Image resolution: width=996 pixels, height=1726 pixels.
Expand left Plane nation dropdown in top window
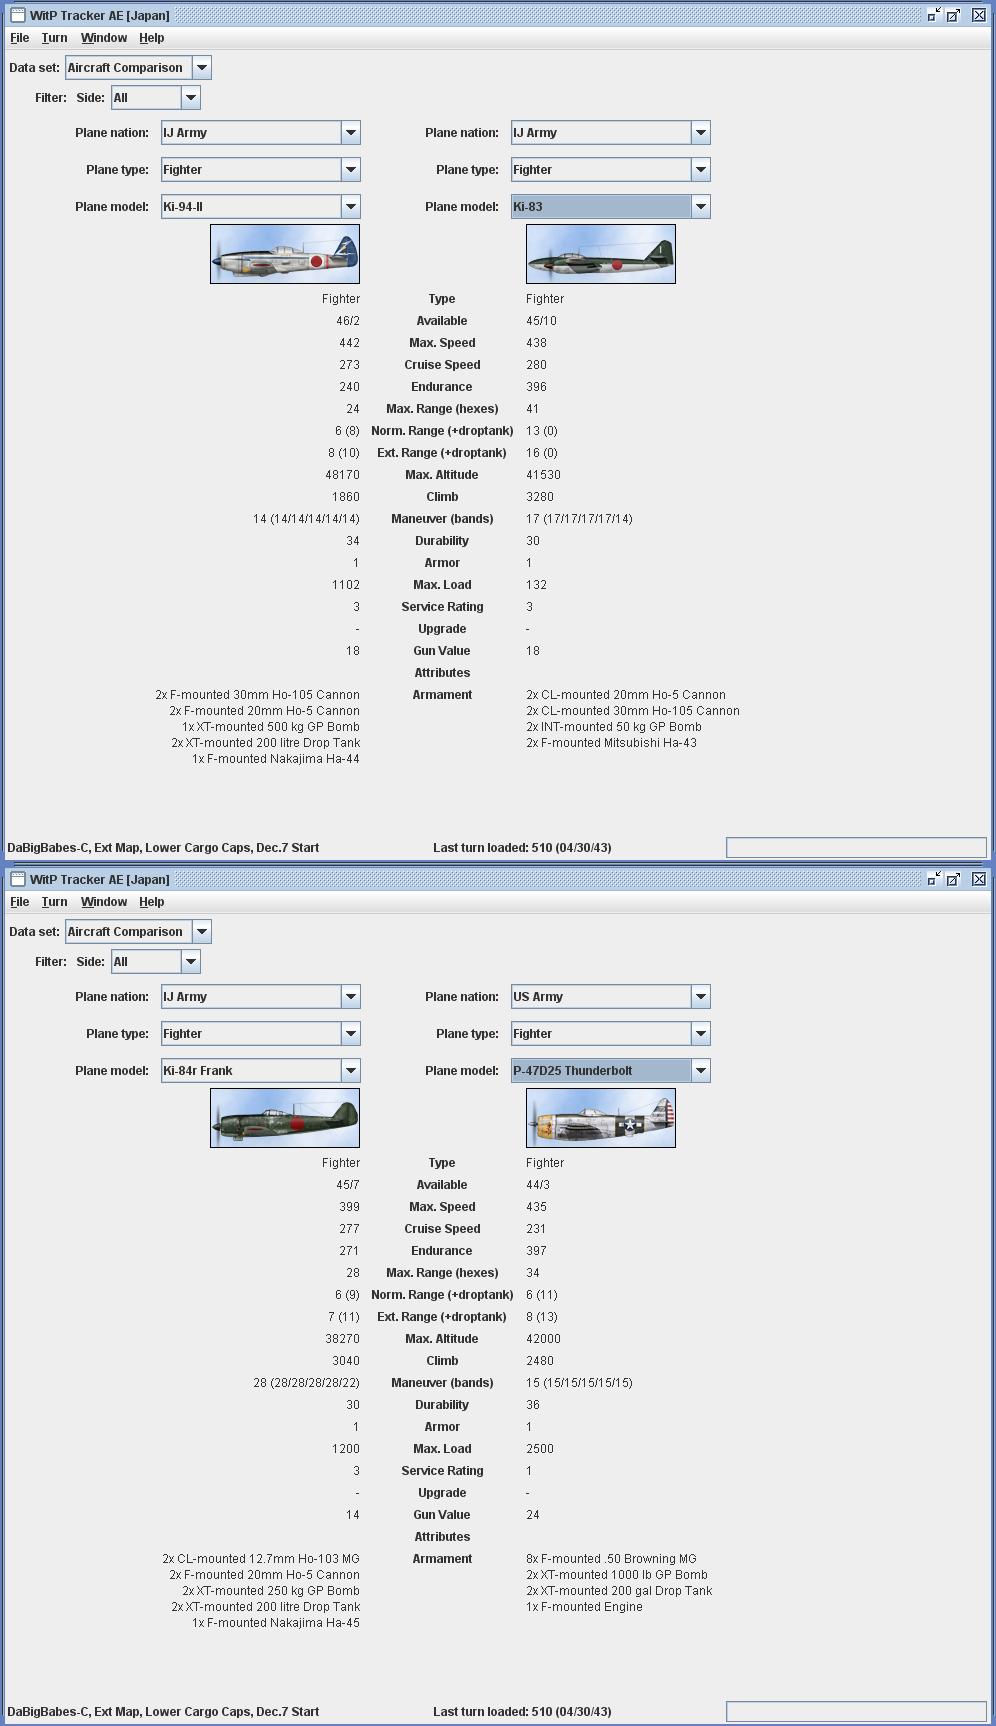[x=350, y=133]
